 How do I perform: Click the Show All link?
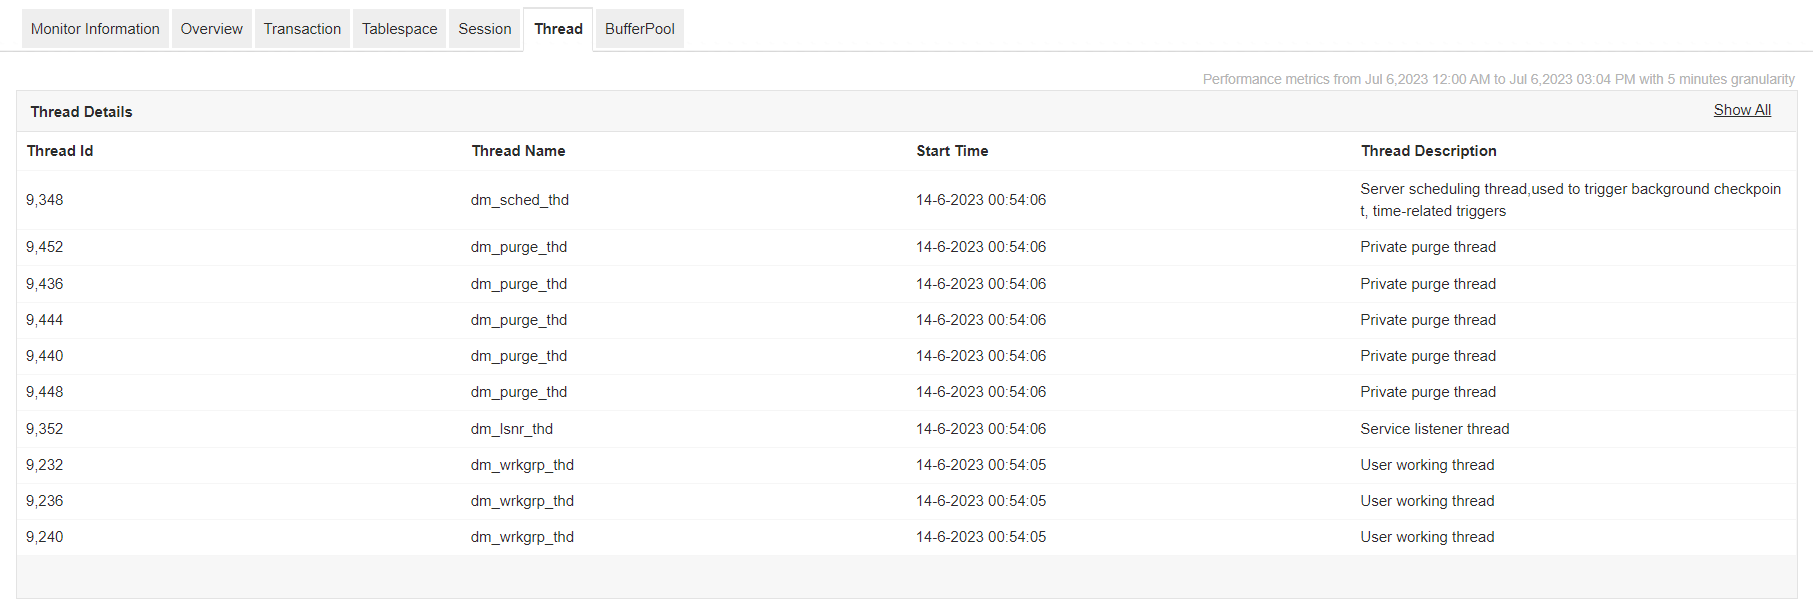coord(1741,110)
